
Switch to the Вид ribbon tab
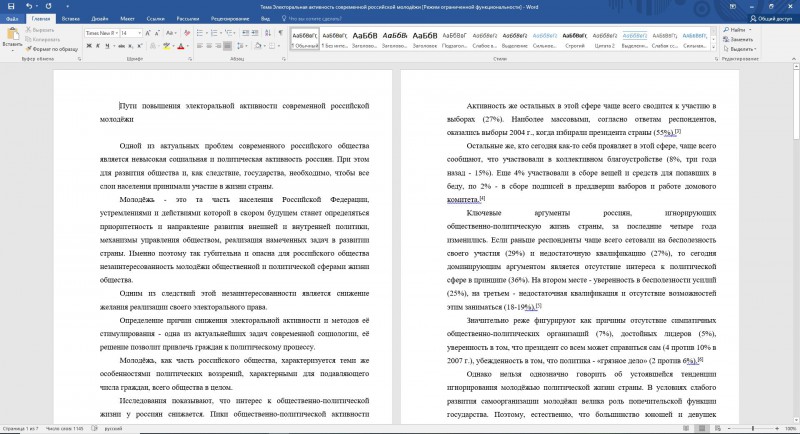pos(265,19)
